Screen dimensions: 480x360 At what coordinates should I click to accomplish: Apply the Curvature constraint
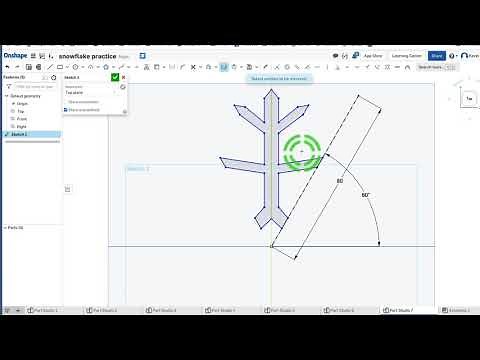tap(407, 67)
